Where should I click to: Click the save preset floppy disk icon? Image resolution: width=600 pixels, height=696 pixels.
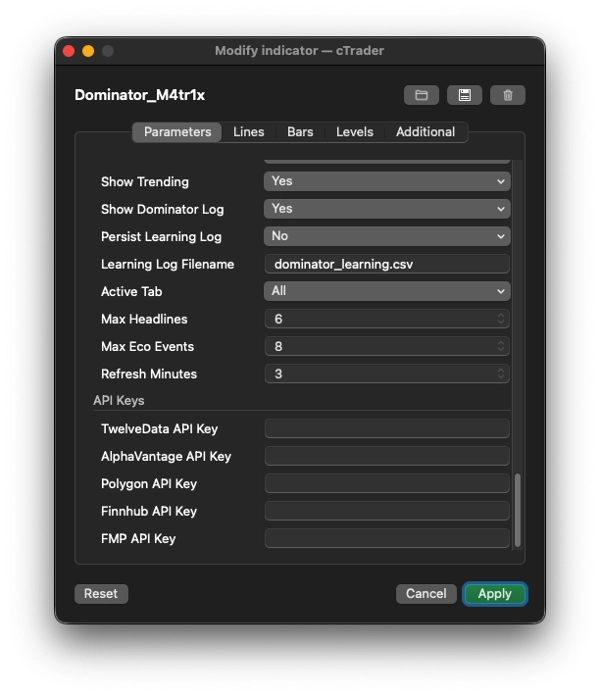tap(464, 95)
